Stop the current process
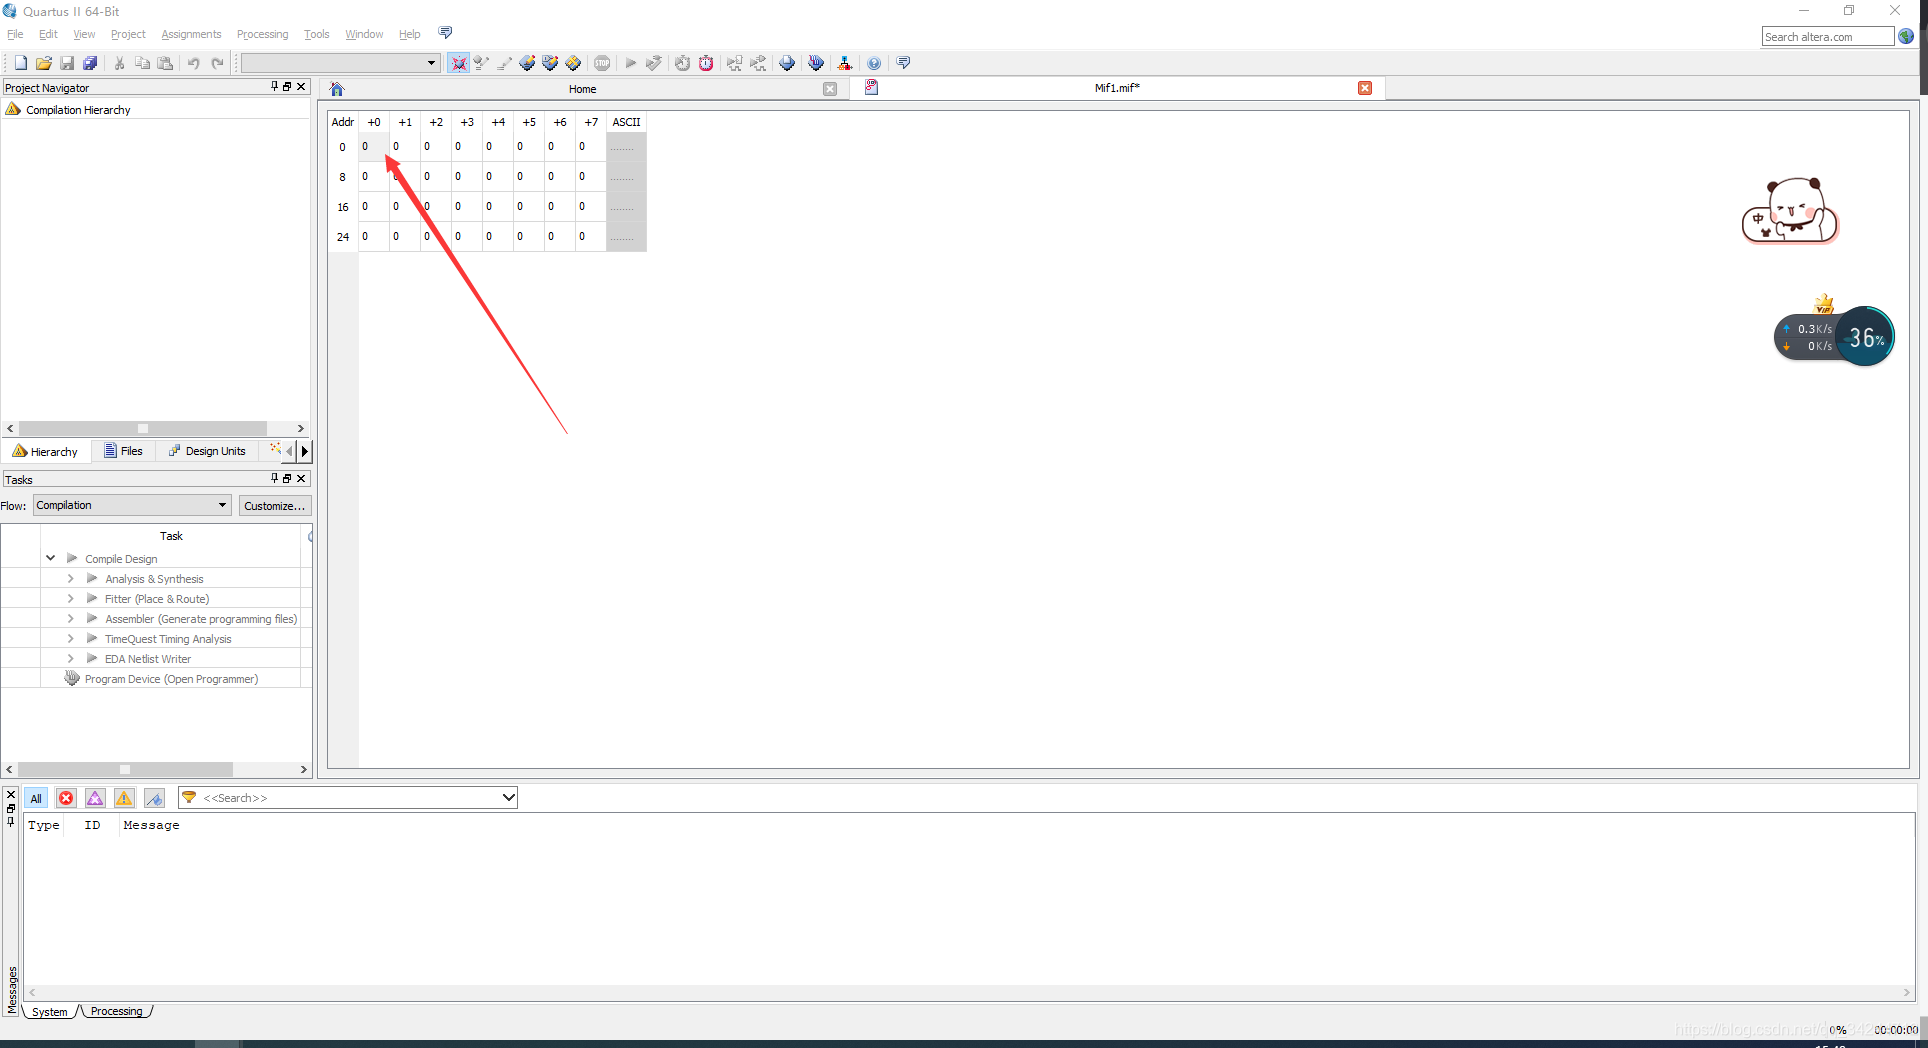Viewport: 1928px width, 1048px height. [x=602, y=62]
